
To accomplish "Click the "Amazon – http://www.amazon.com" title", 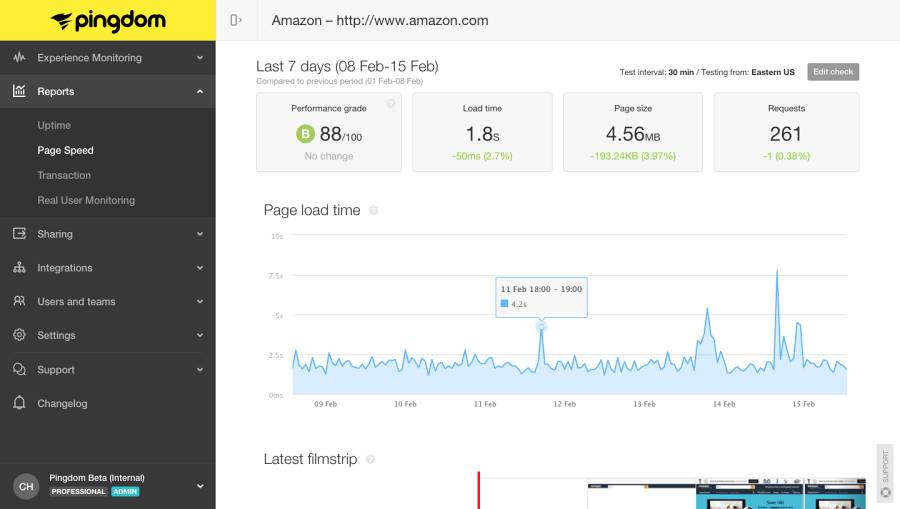I will [x=380, y=21].
